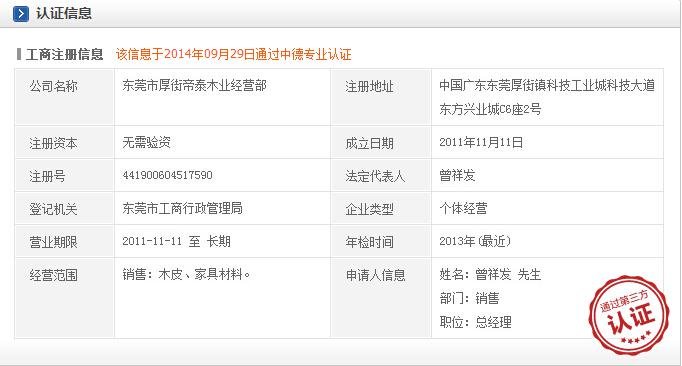Click the date 2011年11月11日

[481, 142]
